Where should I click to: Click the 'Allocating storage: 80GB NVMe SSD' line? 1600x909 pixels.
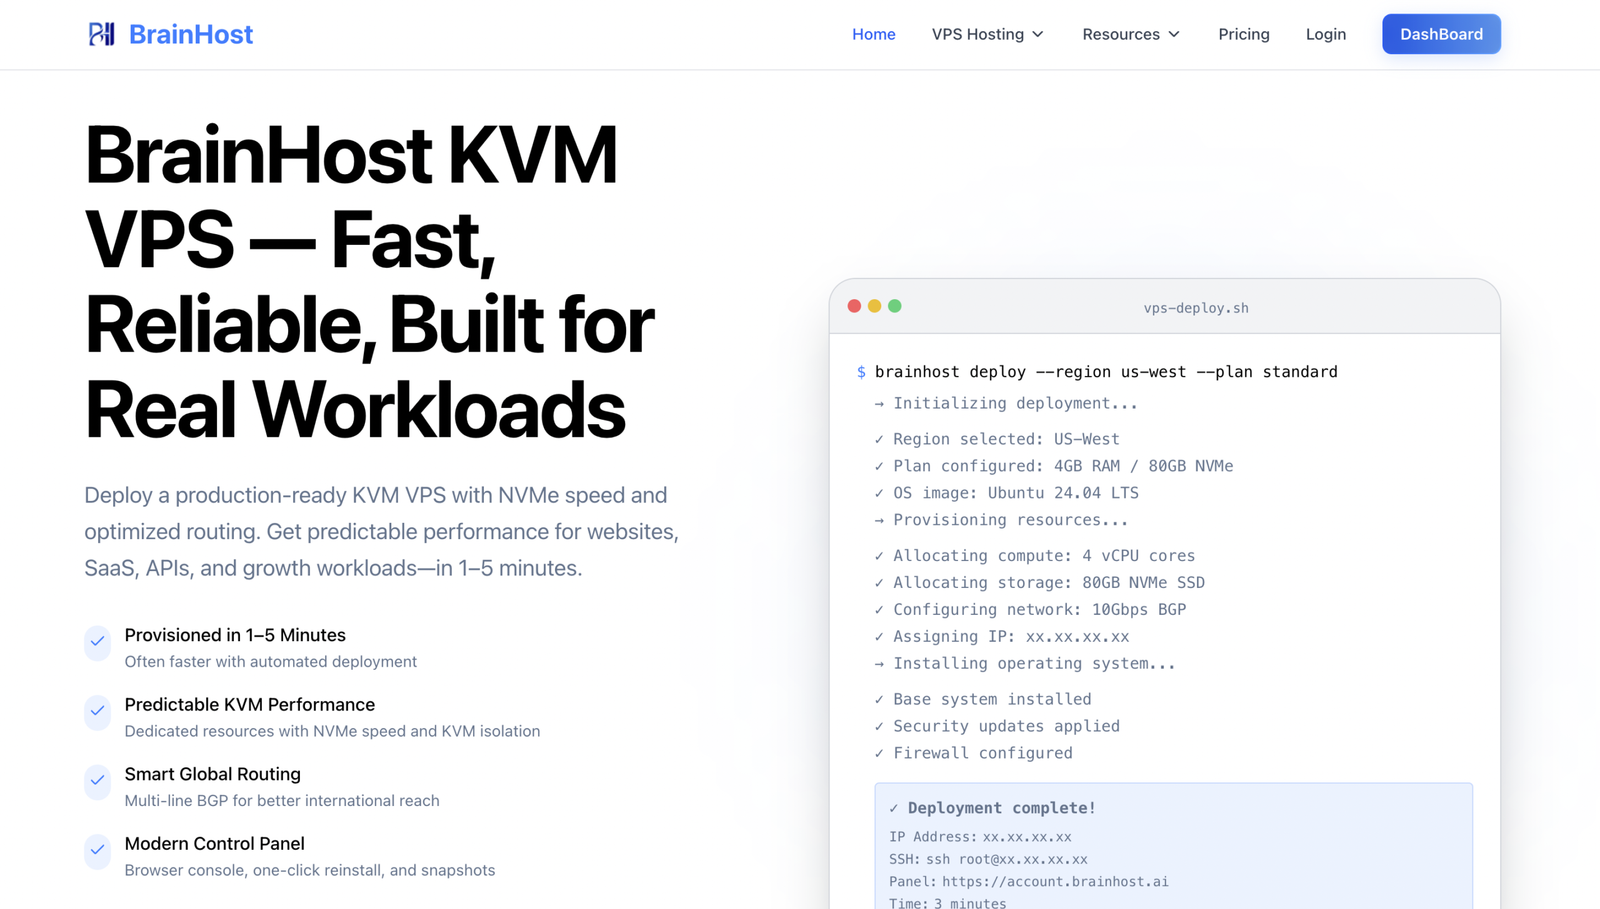(1039, 583)
